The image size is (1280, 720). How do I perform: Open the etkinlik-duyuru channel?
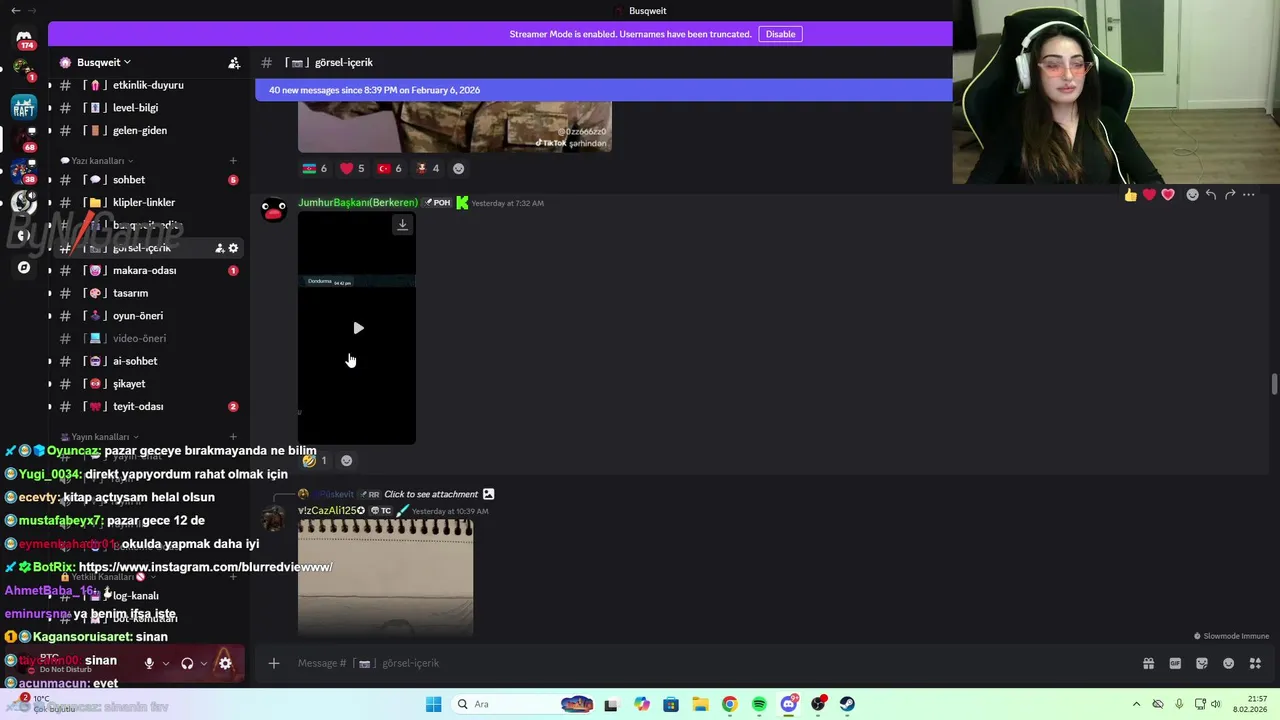point(148,85)
